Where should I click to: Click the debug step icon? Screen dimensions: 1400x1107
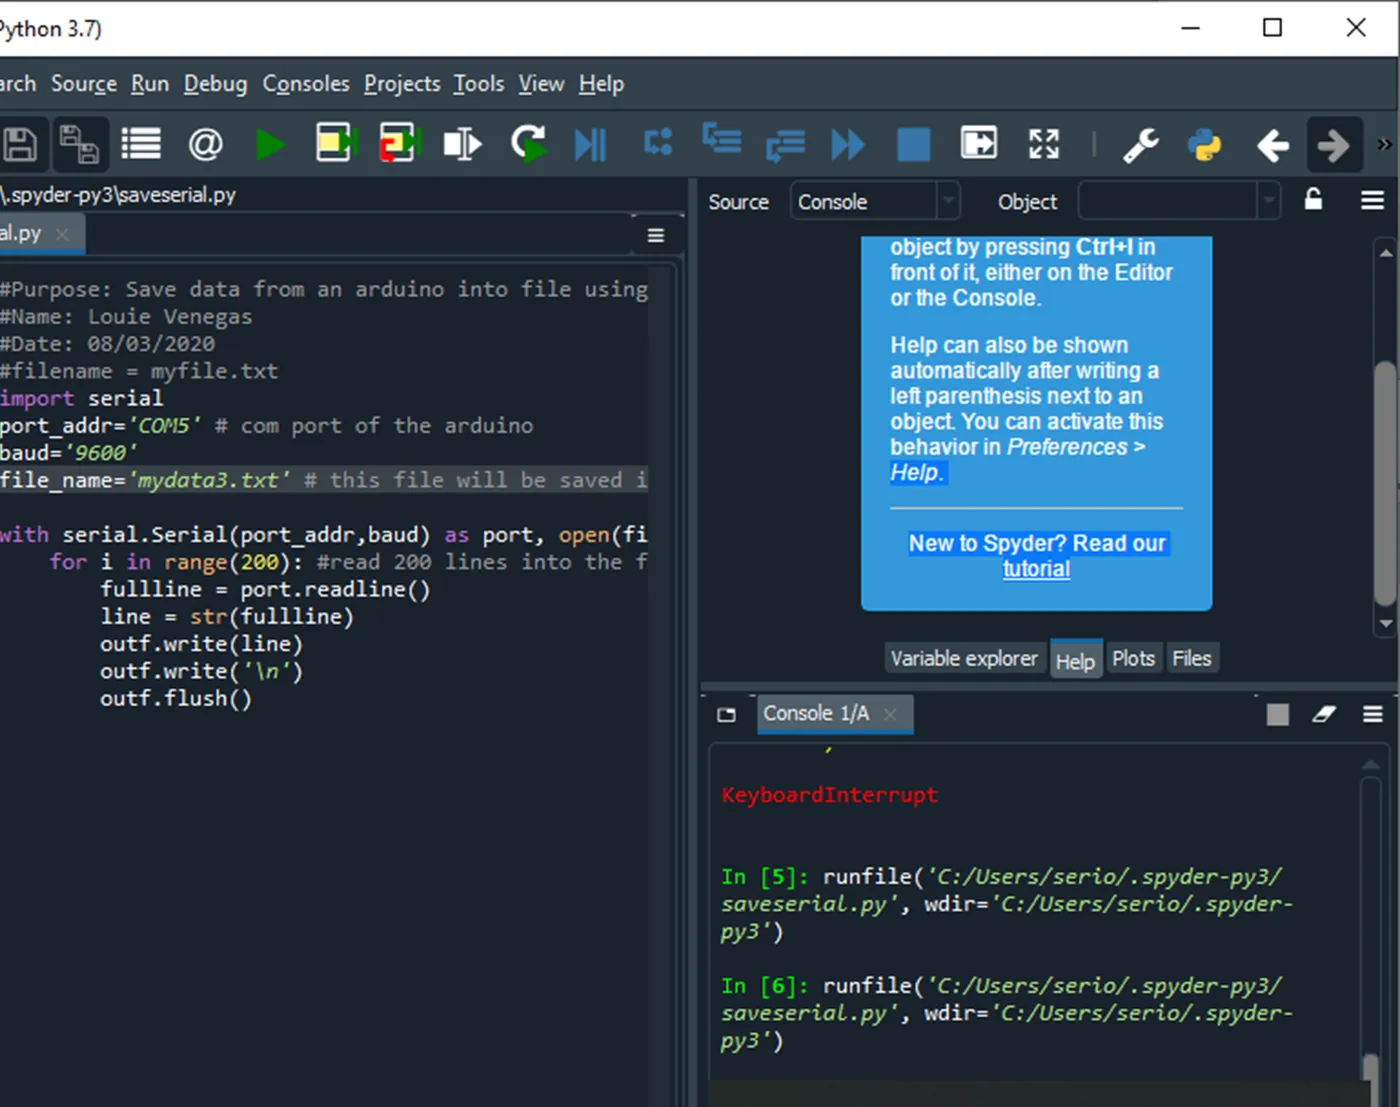click(x=658, y=143)
